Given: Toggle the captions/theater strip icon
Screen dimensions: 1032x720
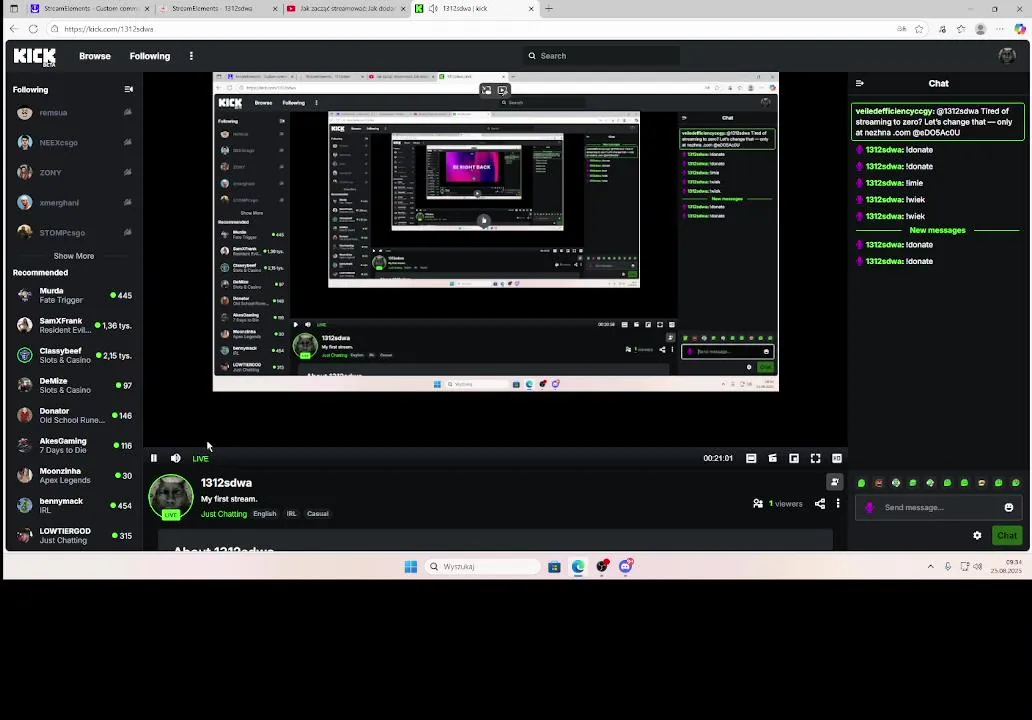Looking at the screenshot, I should [x=751, y=458].
